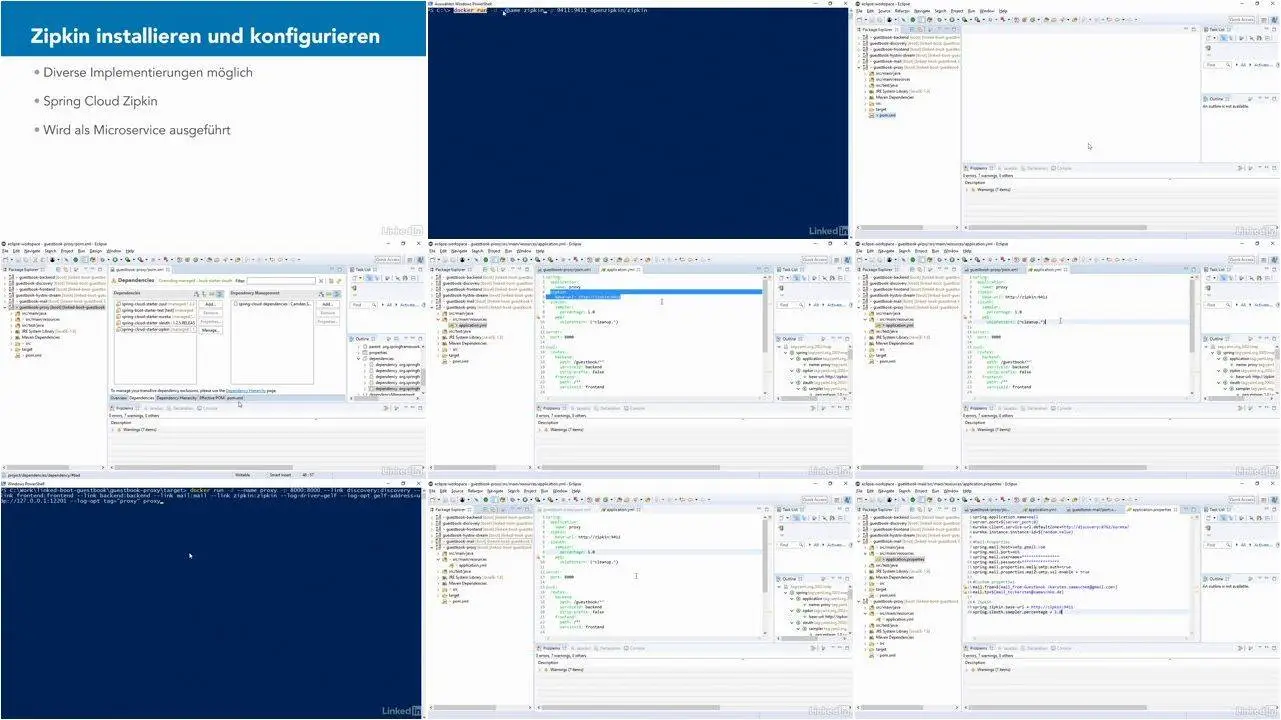Toggle sort icon in Dependency Management section header
Image resolution: width=1281 pixels, height=720 pixels.
tap(321, 293)
